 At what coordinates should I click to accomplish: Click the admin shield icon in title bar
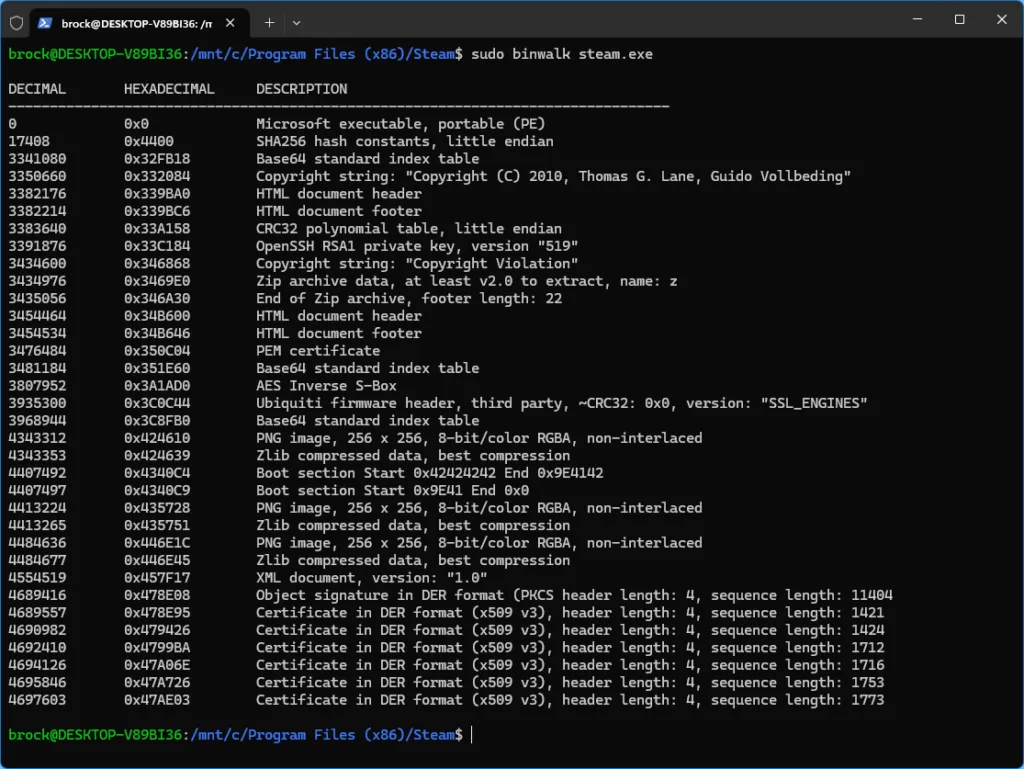tap(16, 22)
